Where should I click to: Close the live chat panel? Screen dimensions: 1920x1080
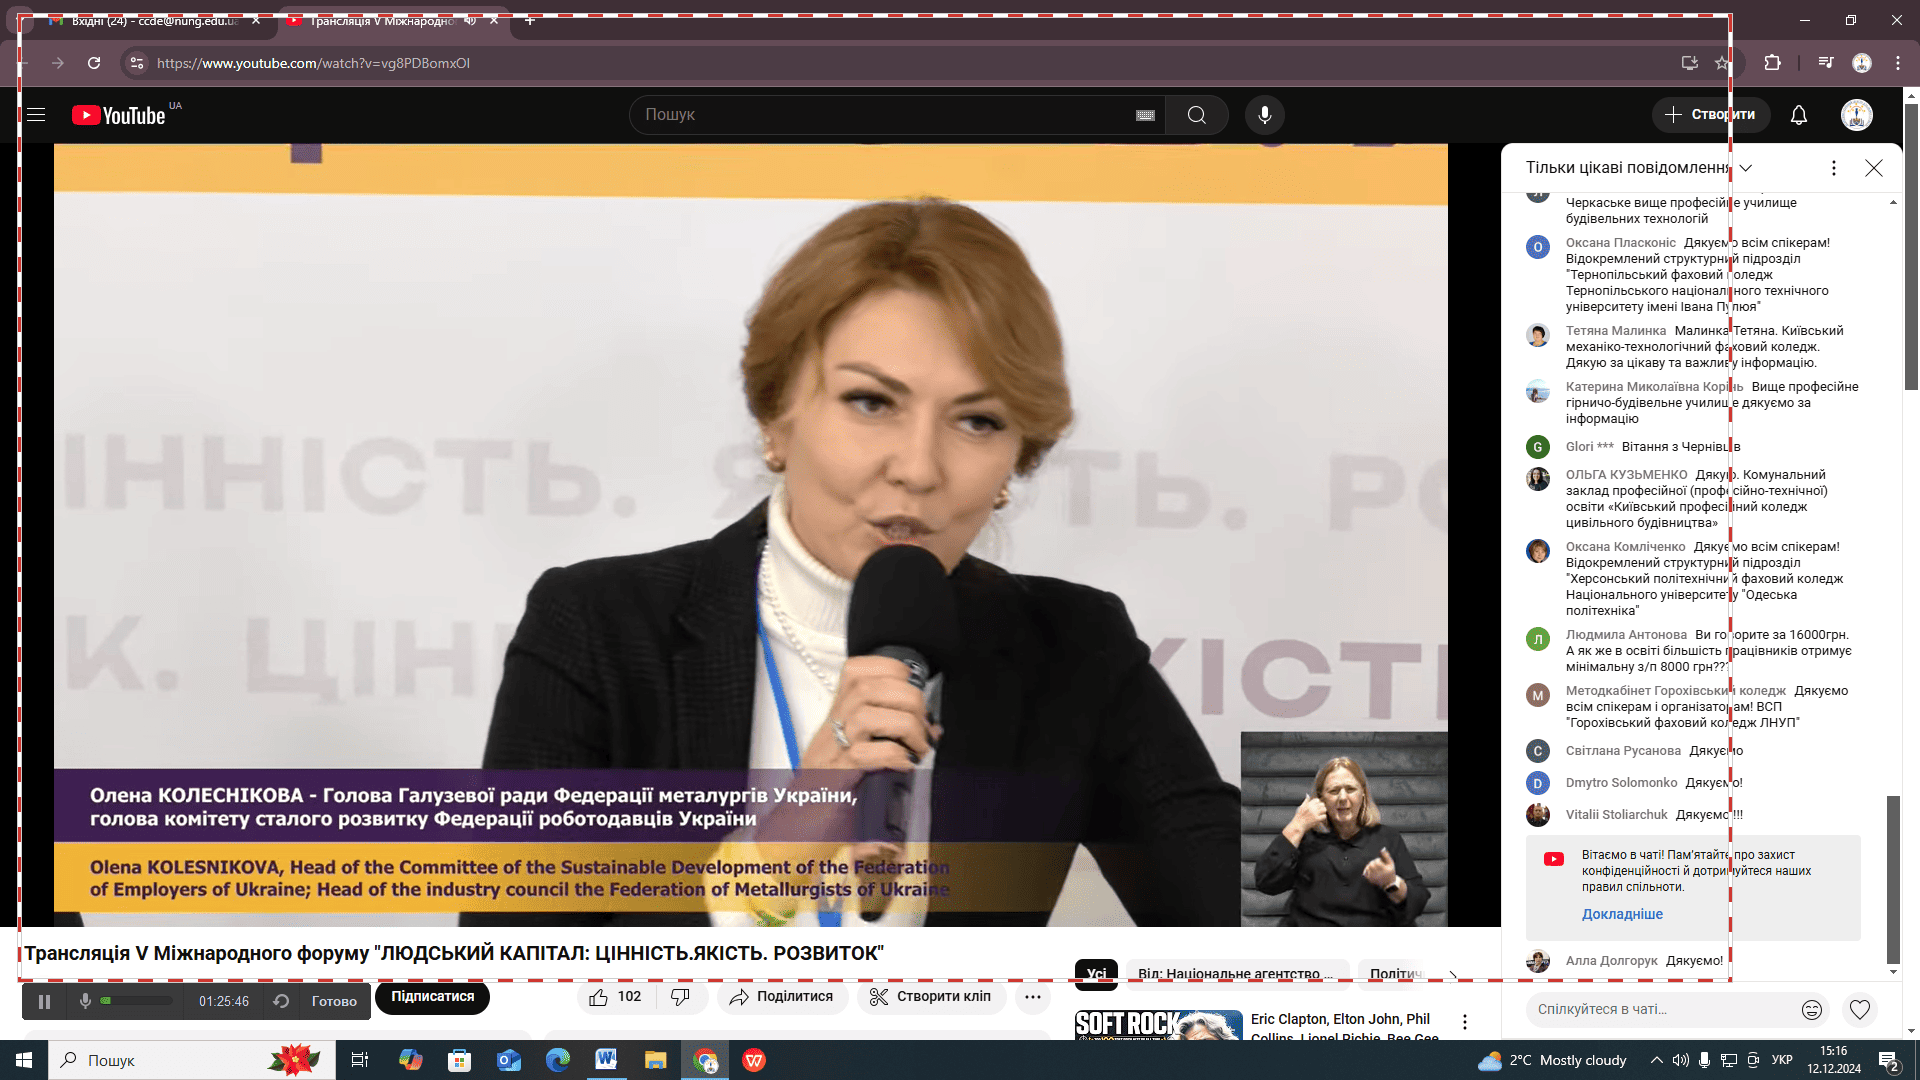pyautogui.click(x=1874, y=168)
